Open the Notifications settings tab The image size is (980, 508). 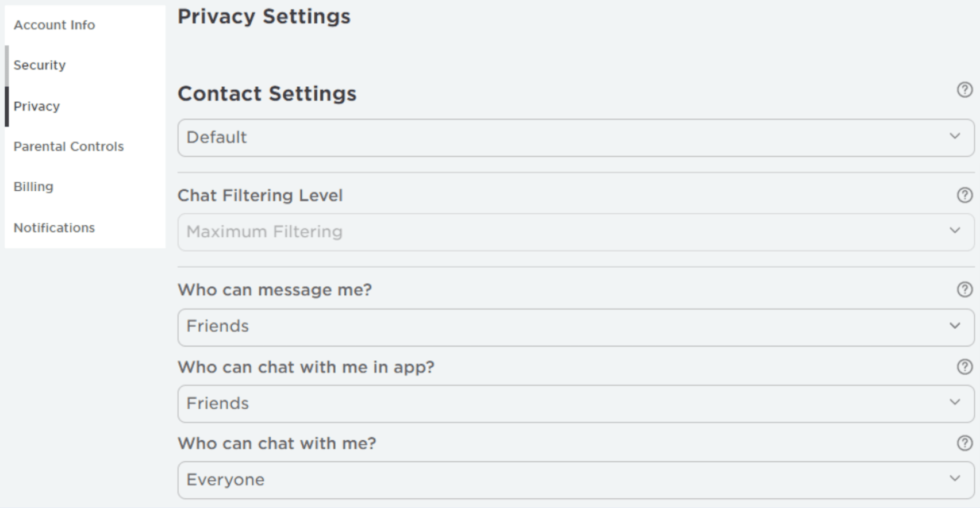pos(54,227)
